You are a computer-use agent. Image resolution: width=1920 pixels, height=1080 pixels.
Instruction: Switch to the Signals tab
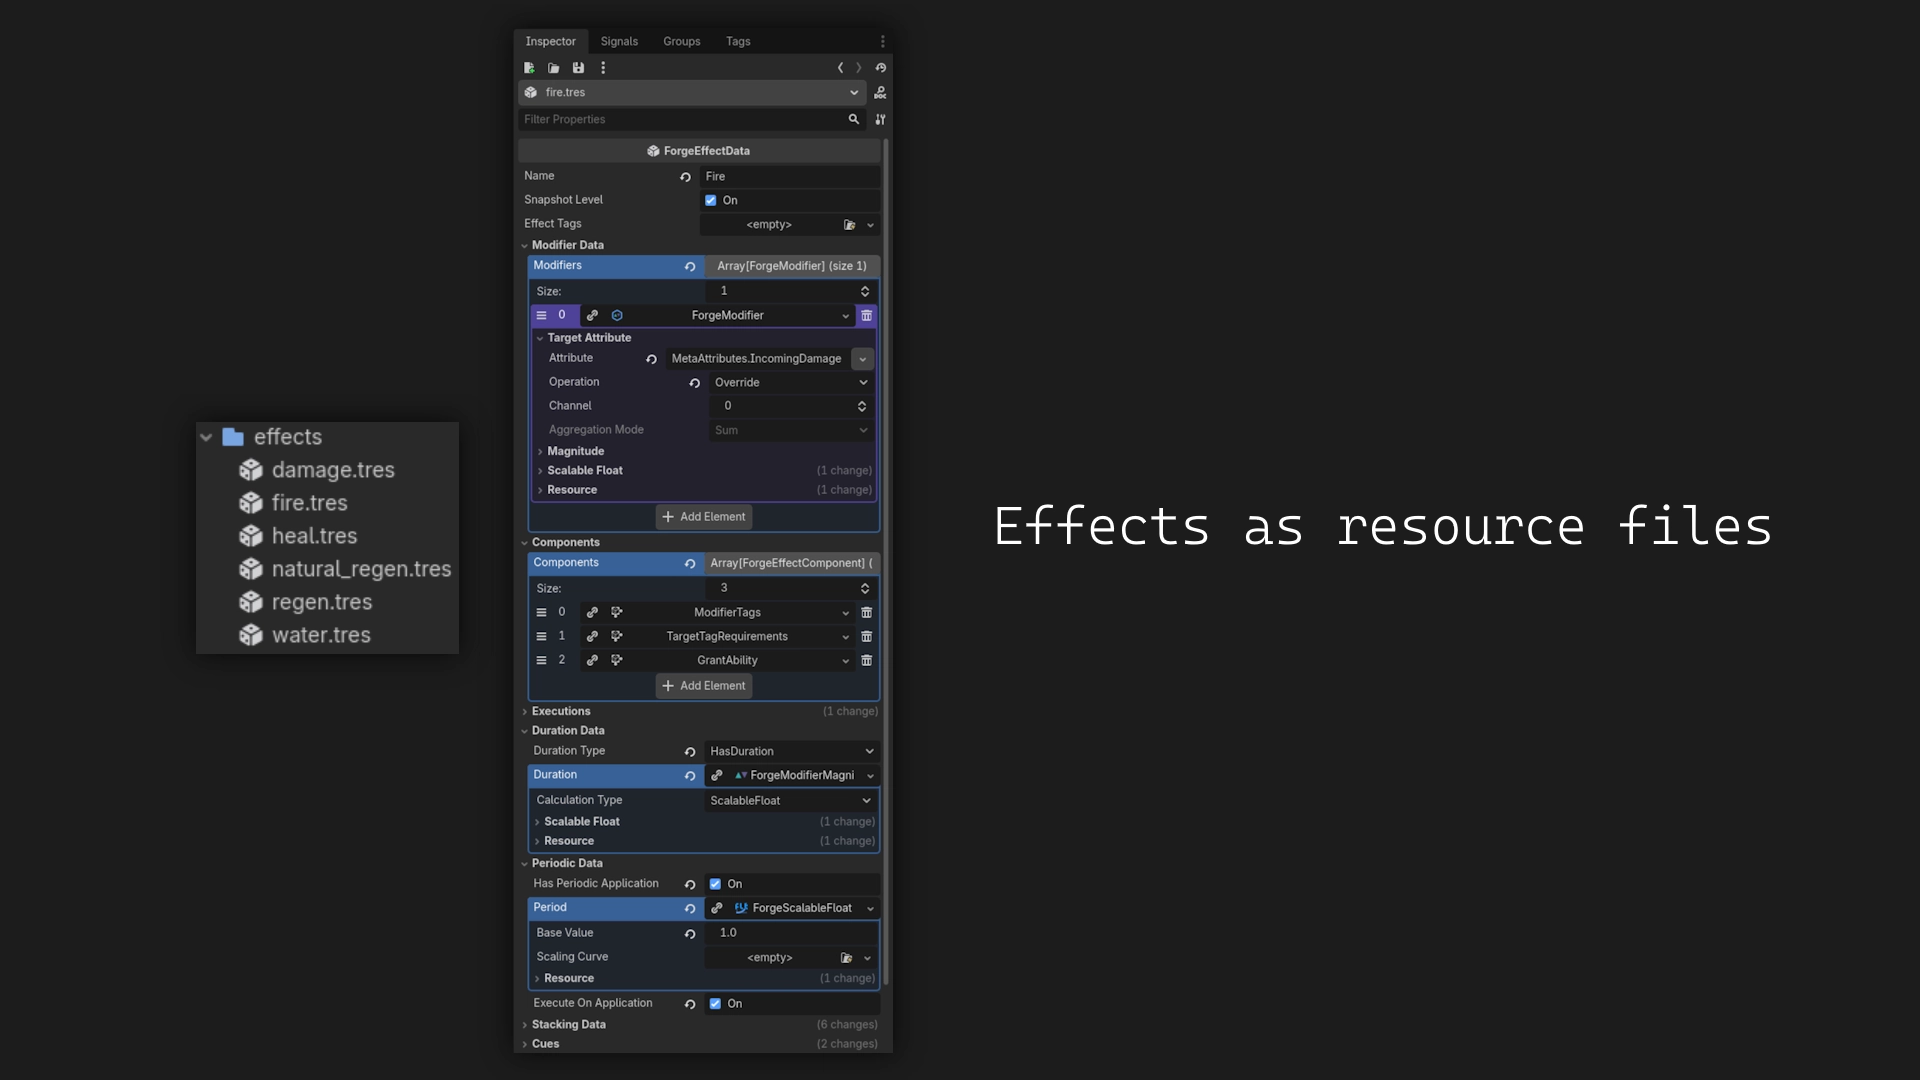pyautogui.click(x=619, y=42)
